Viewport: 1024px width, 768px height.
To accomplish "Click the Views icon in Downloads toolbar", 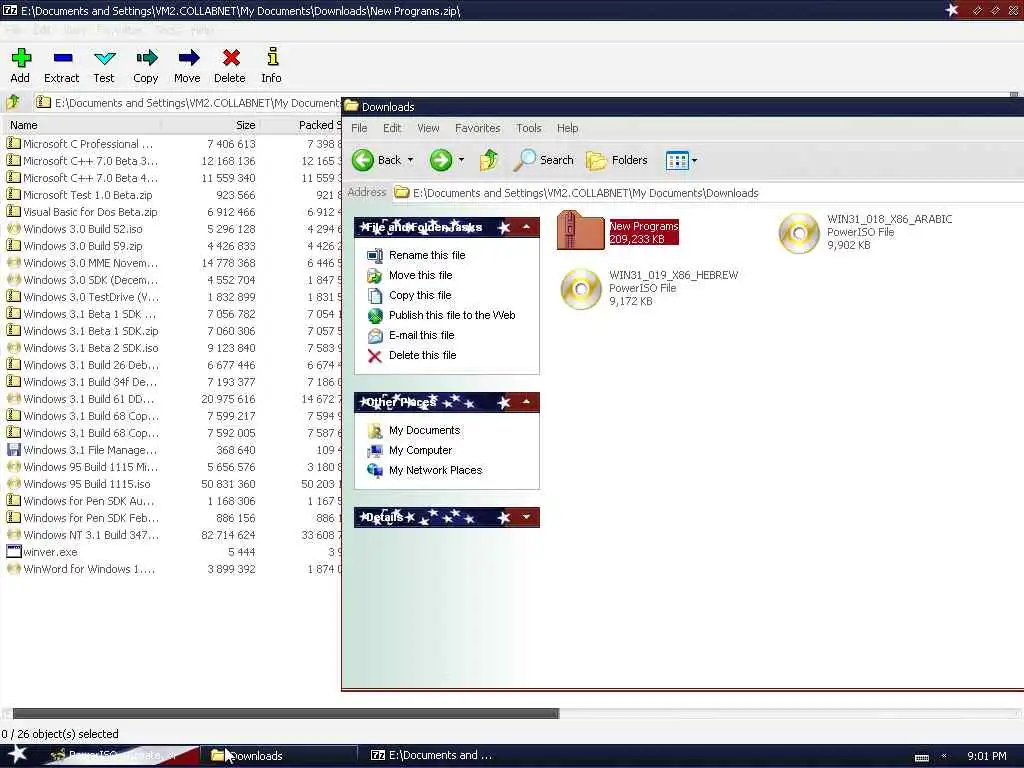I will [677, 160].
